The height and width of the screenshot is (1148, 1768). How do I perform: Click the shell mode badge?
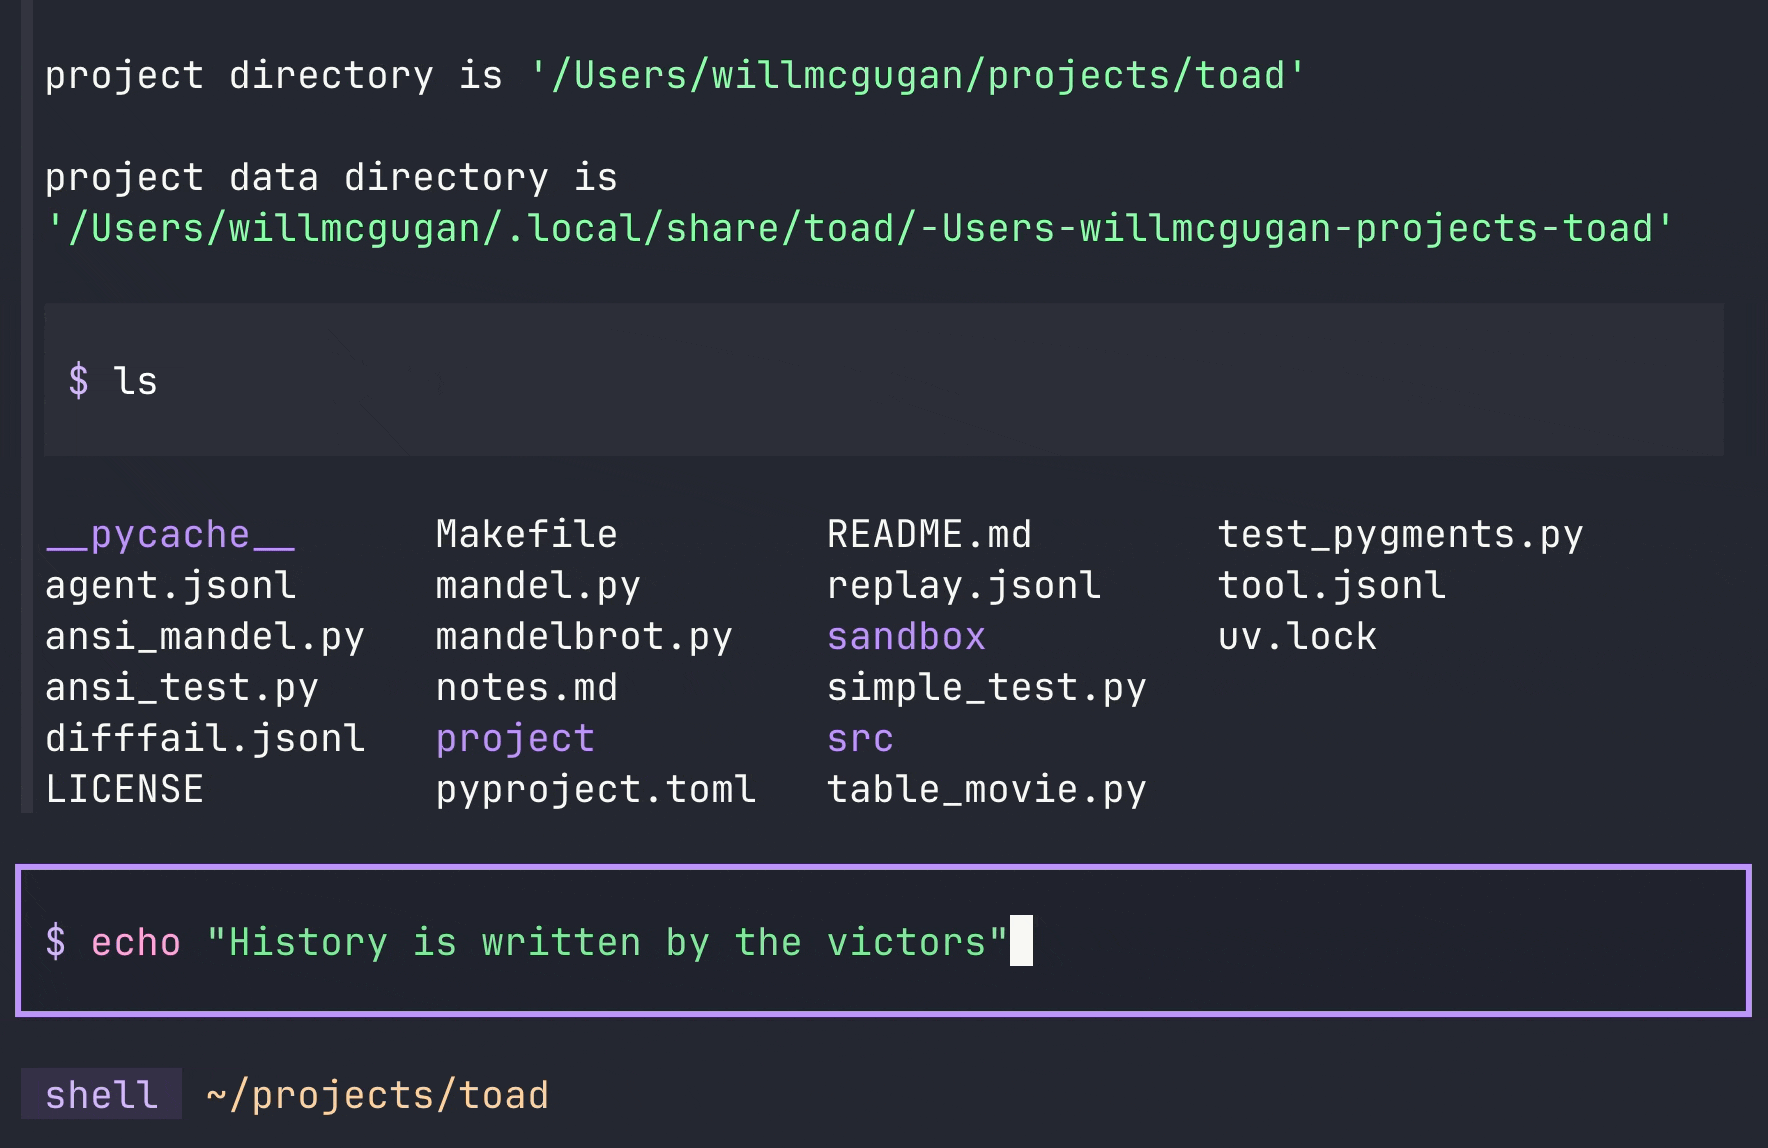(101, 1094)
